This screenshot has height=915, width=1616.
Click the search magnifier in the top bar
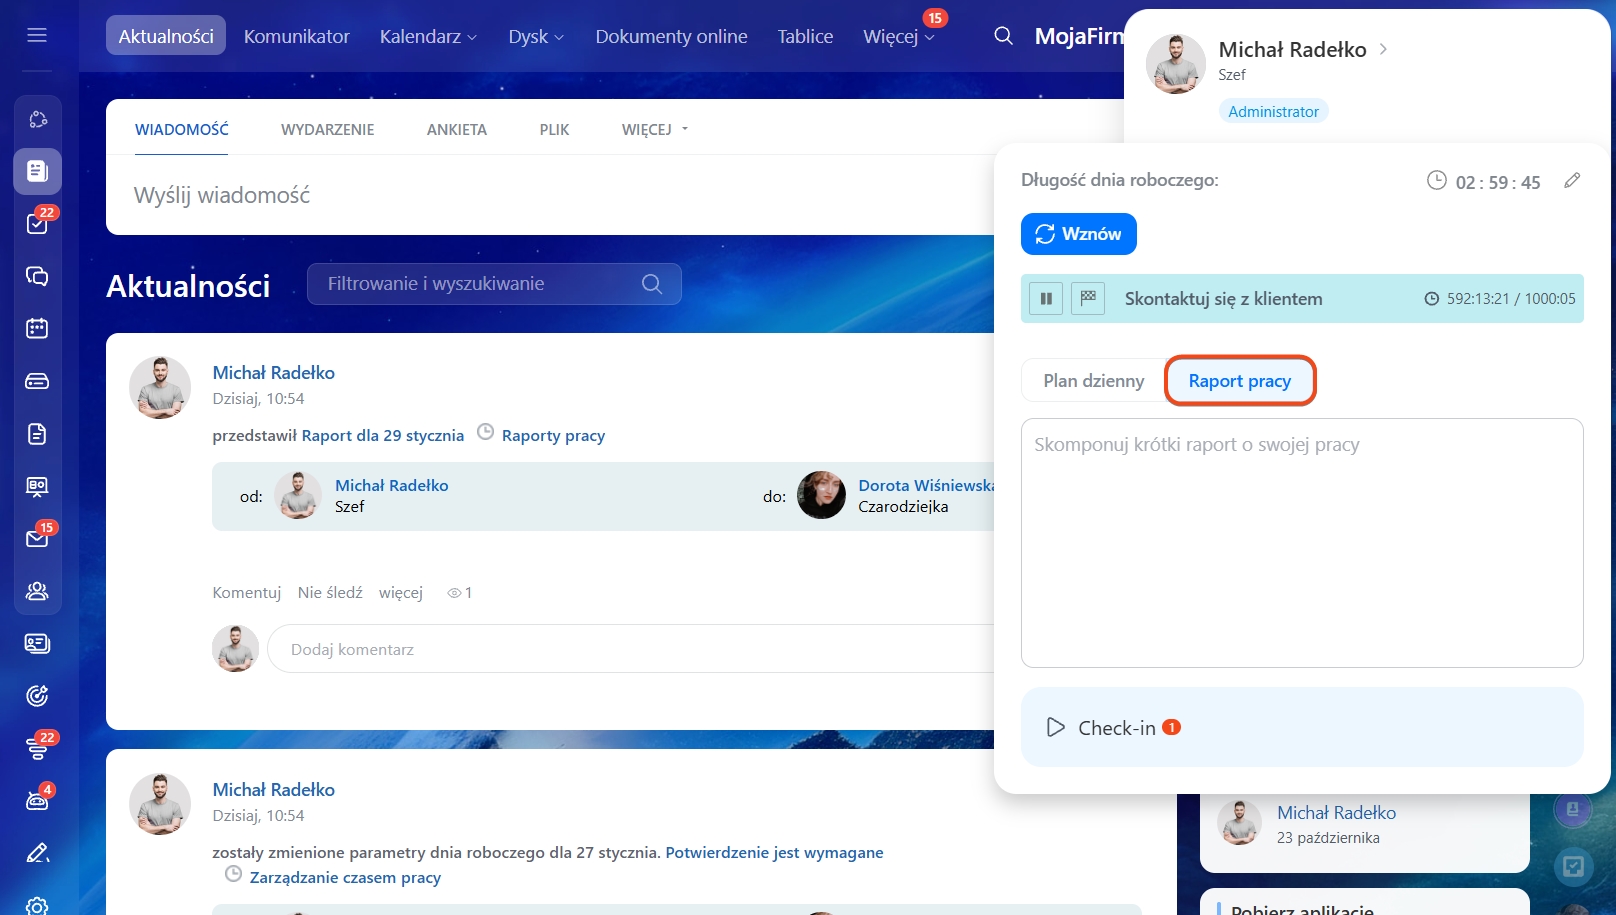(1003, 37)
